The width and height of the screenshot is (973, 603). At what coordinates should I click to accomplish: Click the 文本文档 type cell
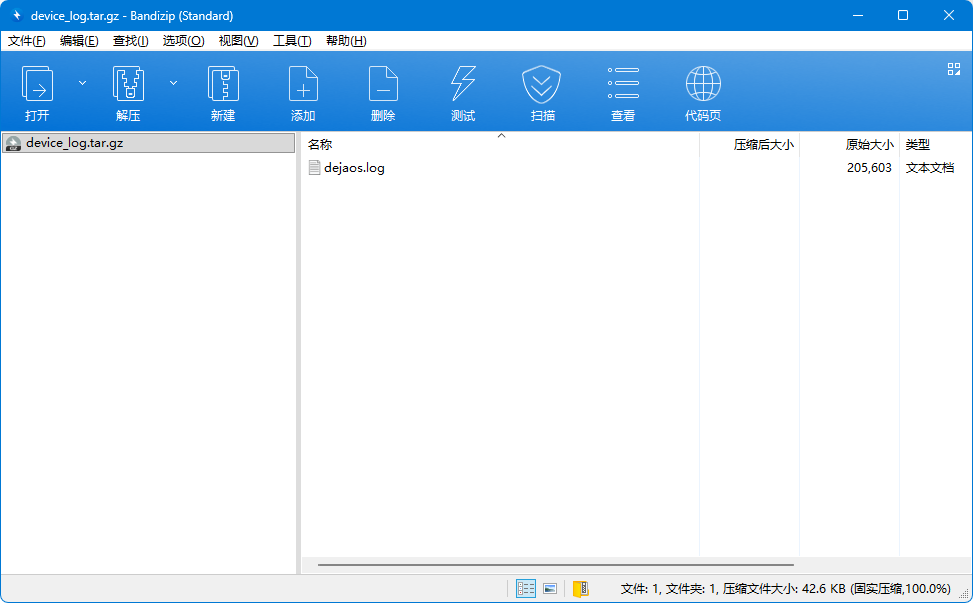tap(930, 168)
